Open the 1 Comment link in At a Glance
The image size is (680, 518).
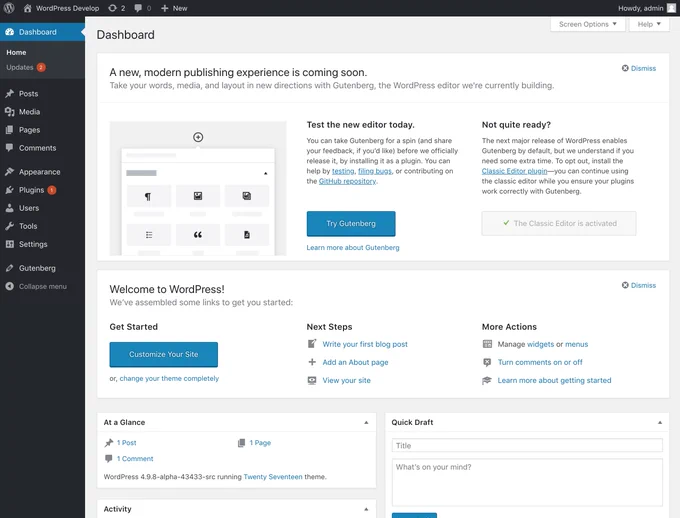coord(135,459)
